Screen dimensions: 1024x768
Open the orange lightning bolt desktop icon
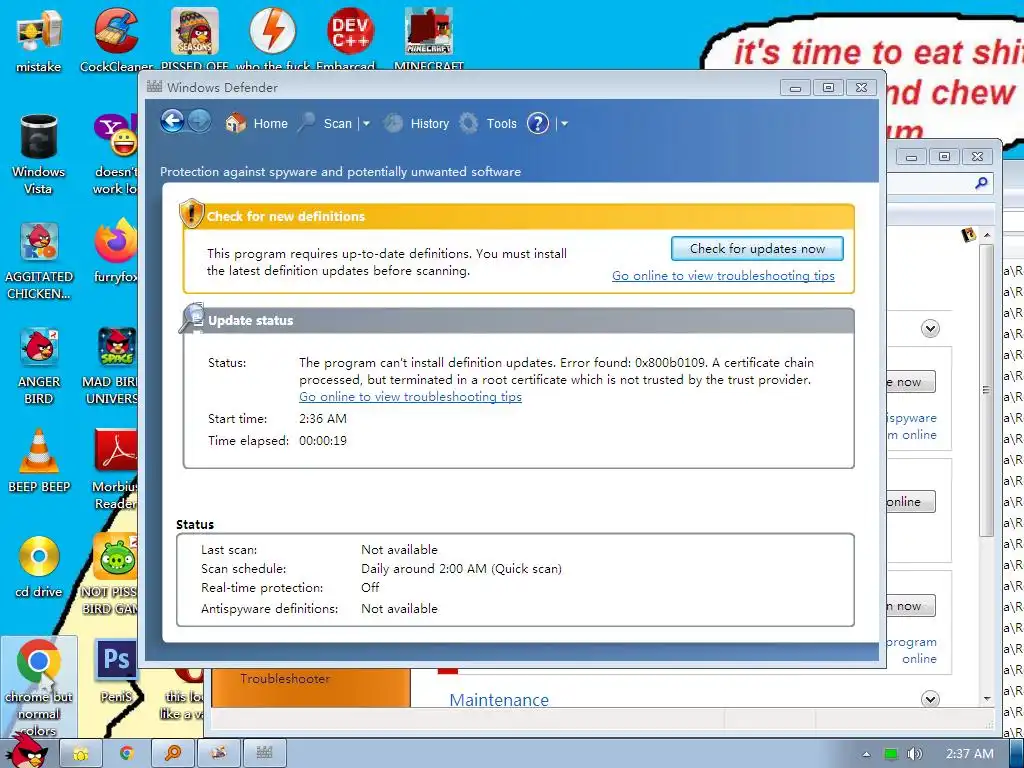[x=272, y=39]
